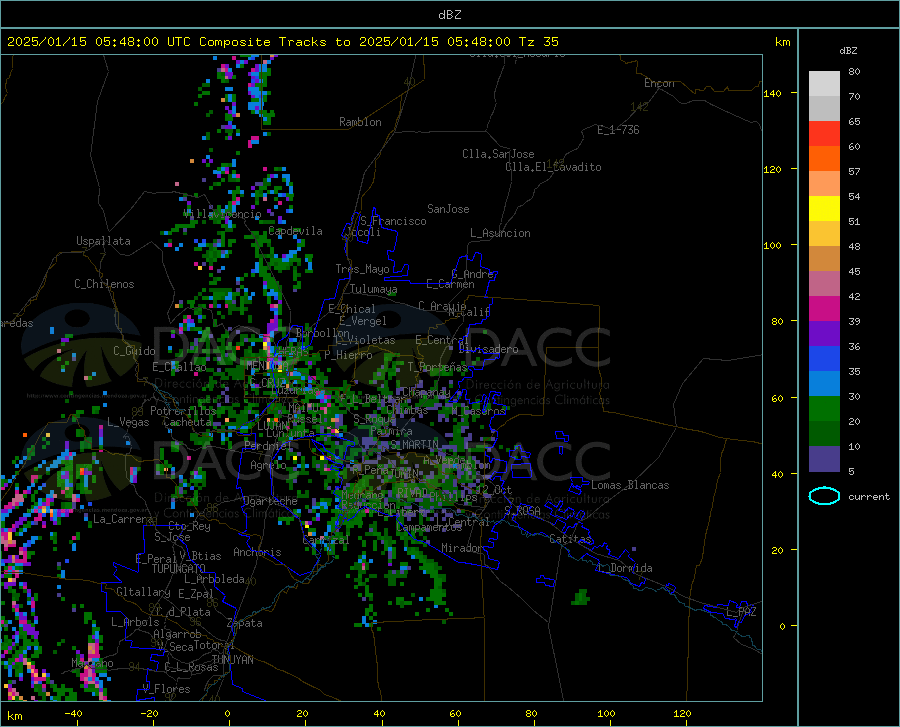Click the L_Vegas label

coord(128,422)
